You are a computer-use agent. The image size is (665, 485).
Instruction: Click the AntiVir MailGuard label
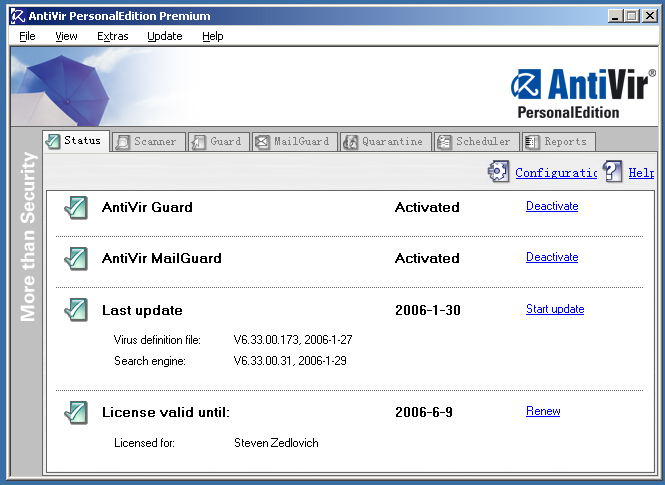coord(162,258)
